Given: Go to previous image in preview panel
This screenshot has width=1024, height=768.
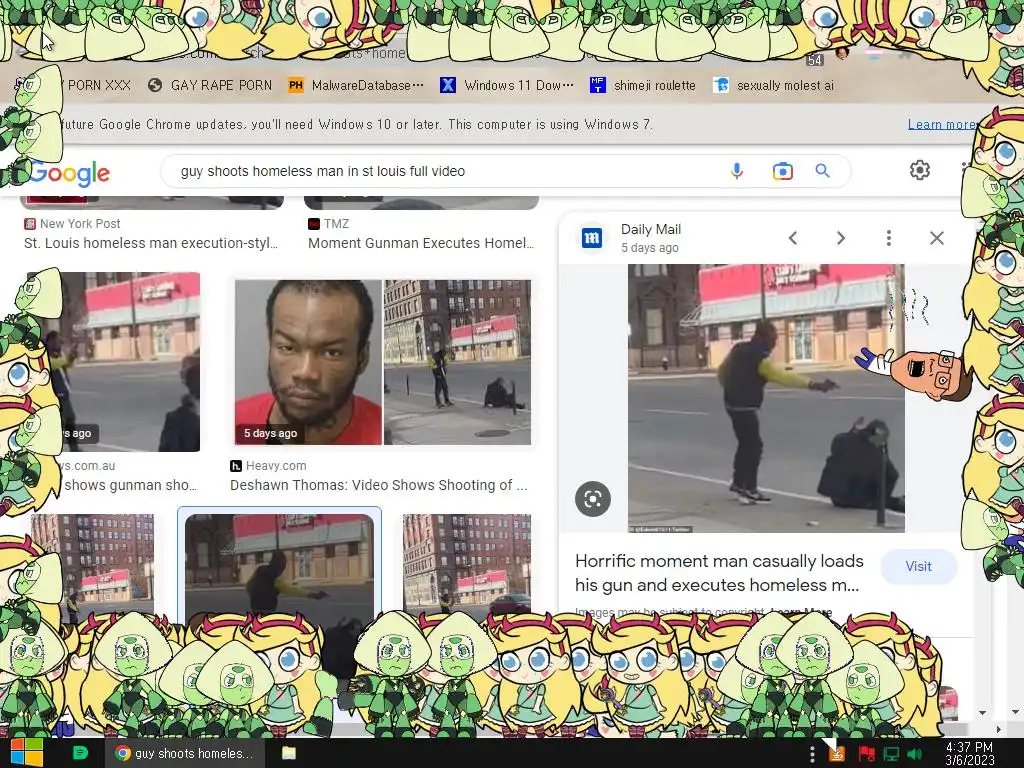Looking at the screenshot, I should (793, 238).
